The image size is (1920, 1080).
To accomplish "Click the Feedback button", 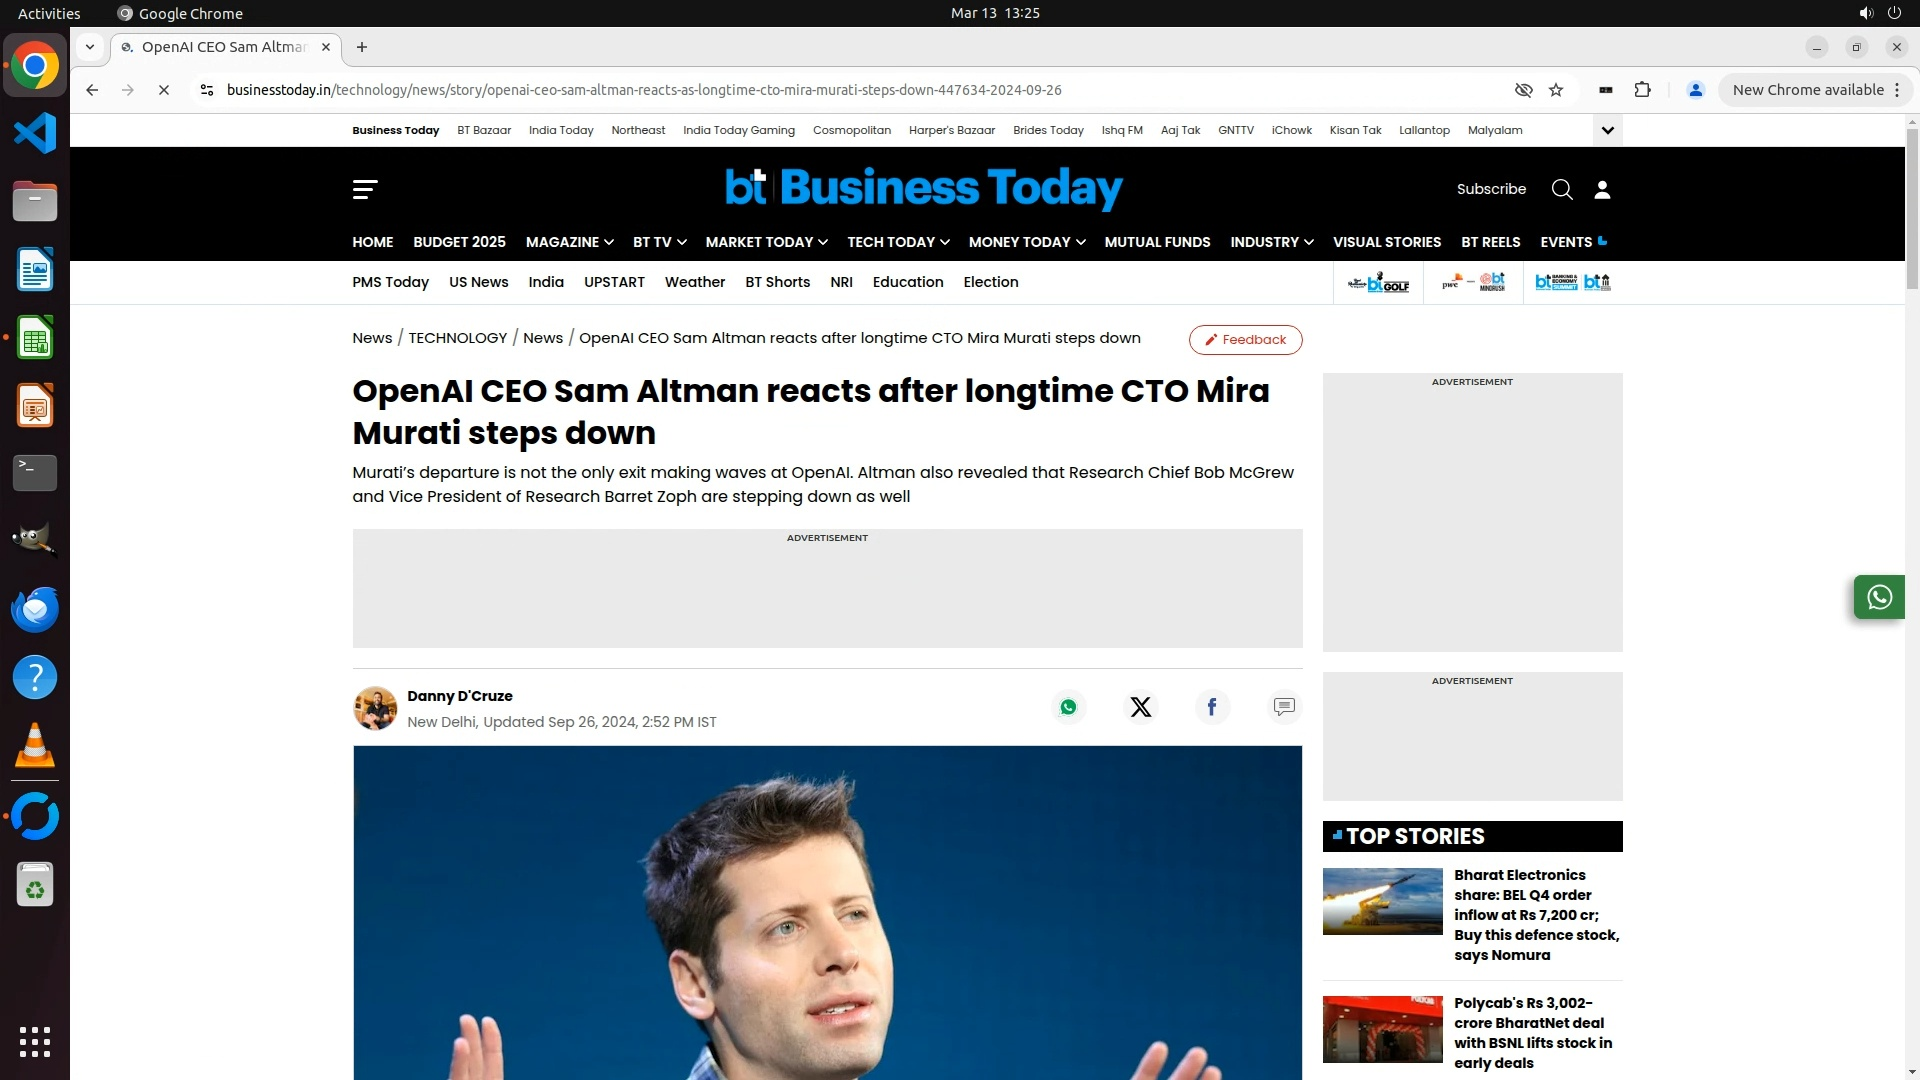I will tap(1245, 340).
